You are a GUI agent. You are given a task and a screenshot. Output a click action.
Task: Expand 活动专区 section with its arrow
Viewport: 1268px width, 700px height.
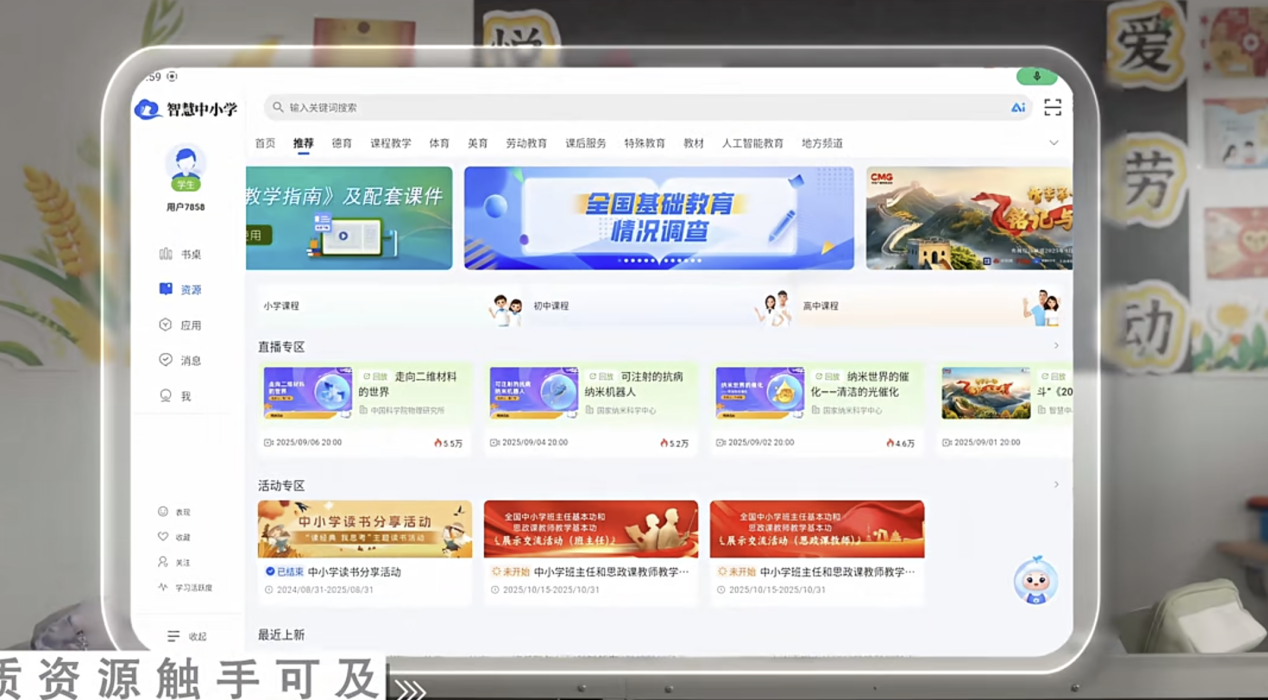point(1056,485)
